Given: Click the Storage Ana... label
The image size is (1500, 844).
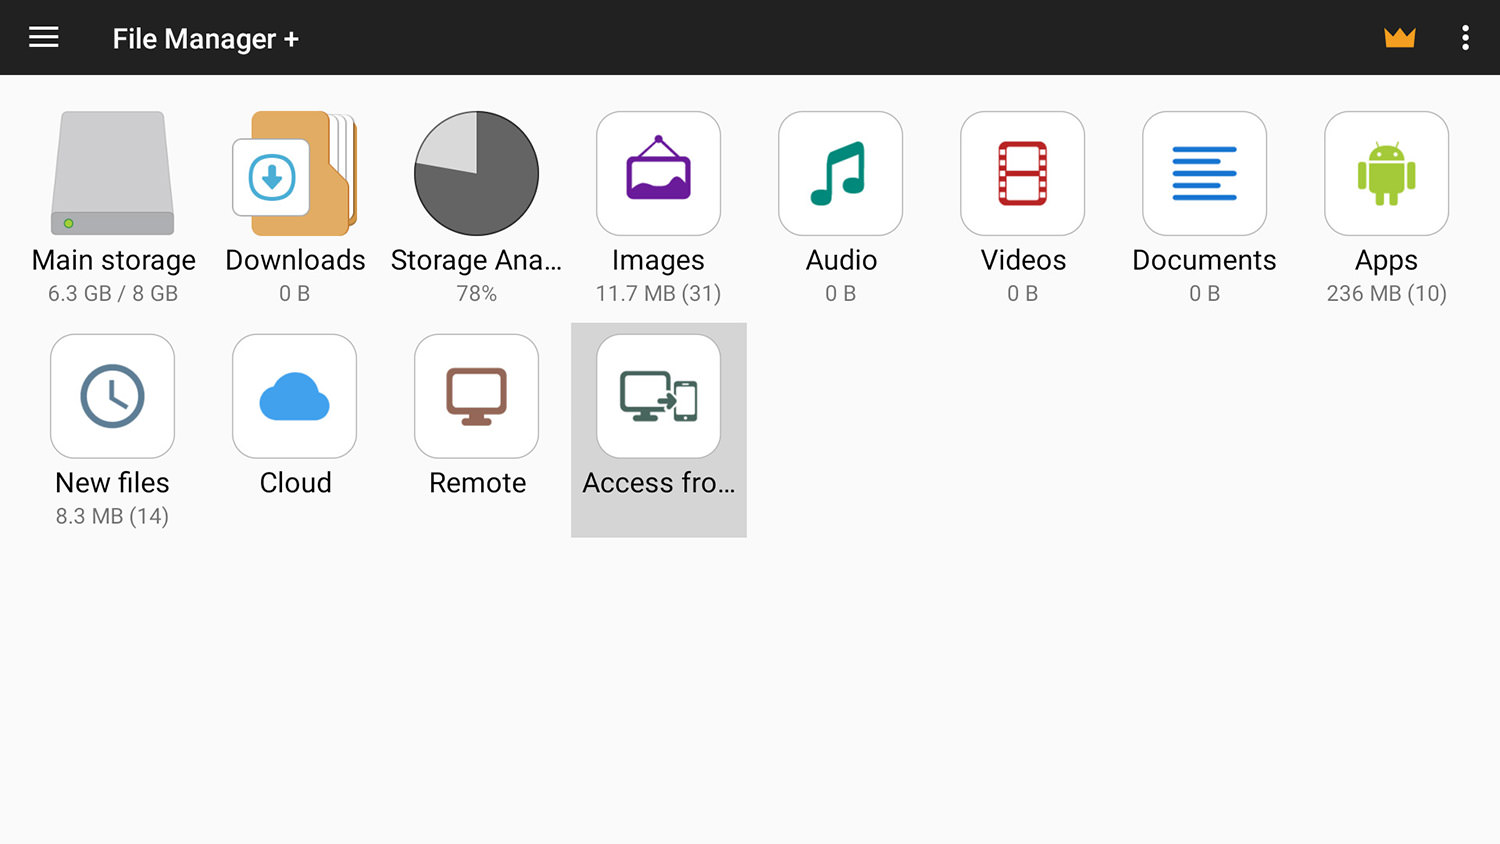Looking at the screenshot, I should click(477, 260).
